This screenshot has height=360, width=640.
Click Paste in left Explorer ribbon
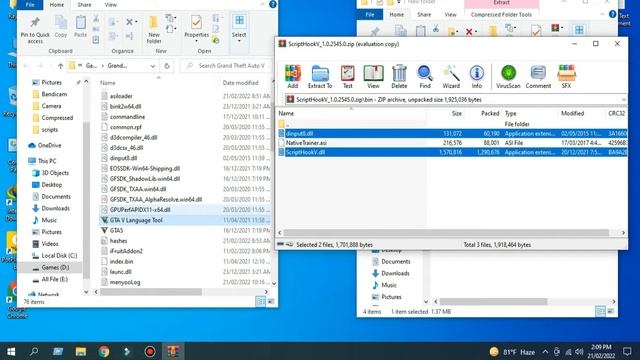(x=80, y=27)
